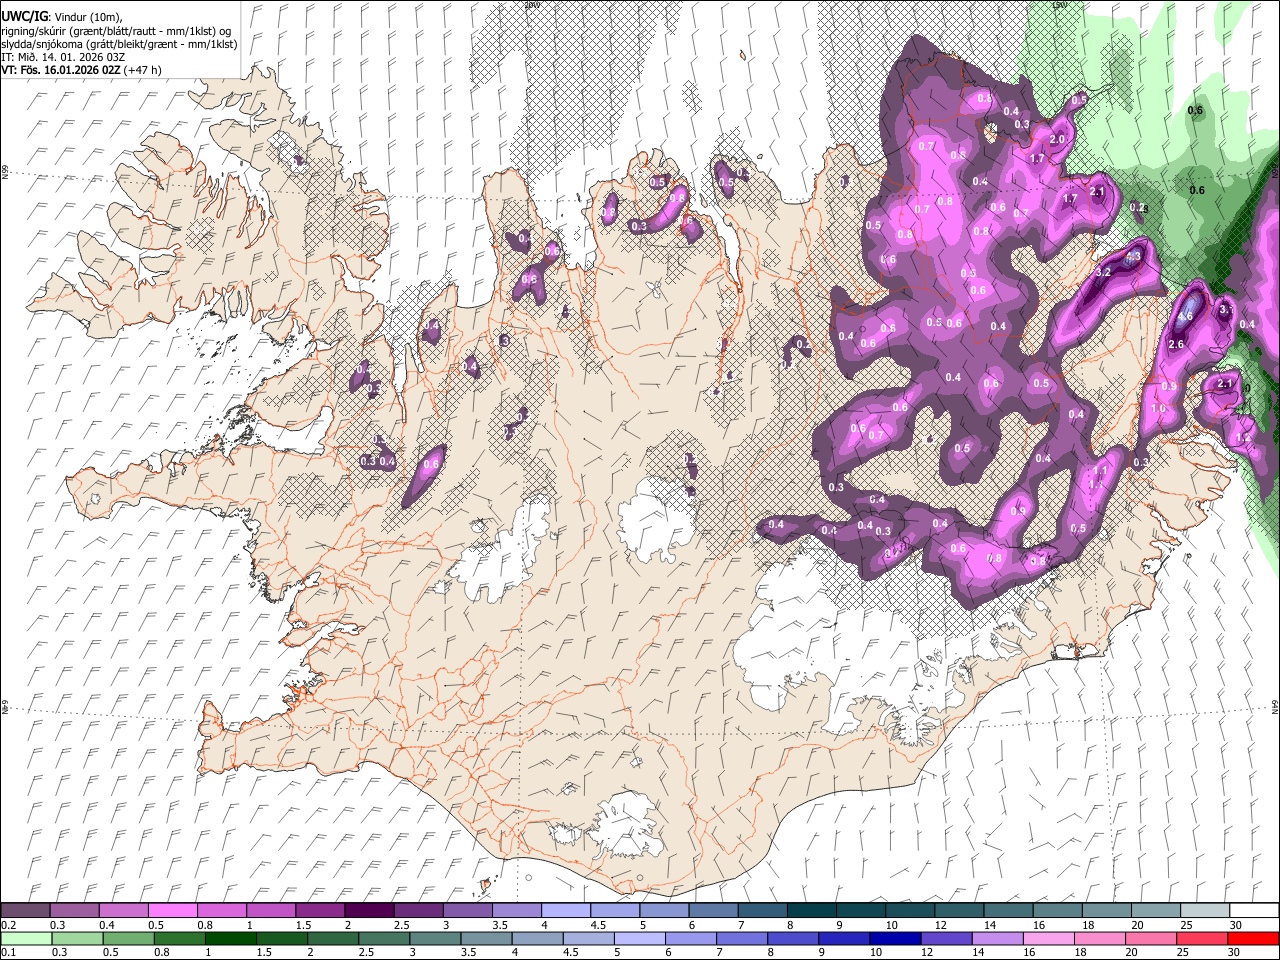Choose the light pink rain swatch between 16 and 18
1280x960 pixels.
(1050, 938)
